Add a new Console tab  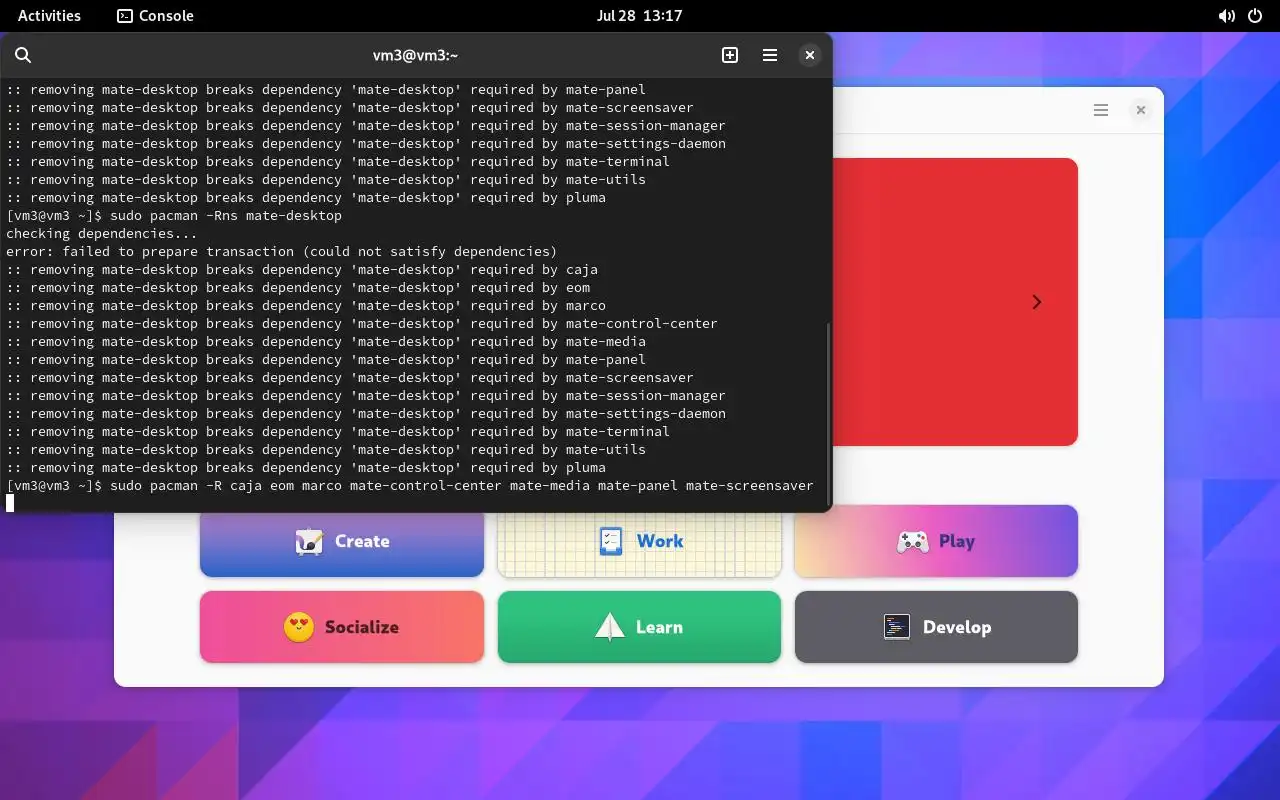[x=730, y=55]
